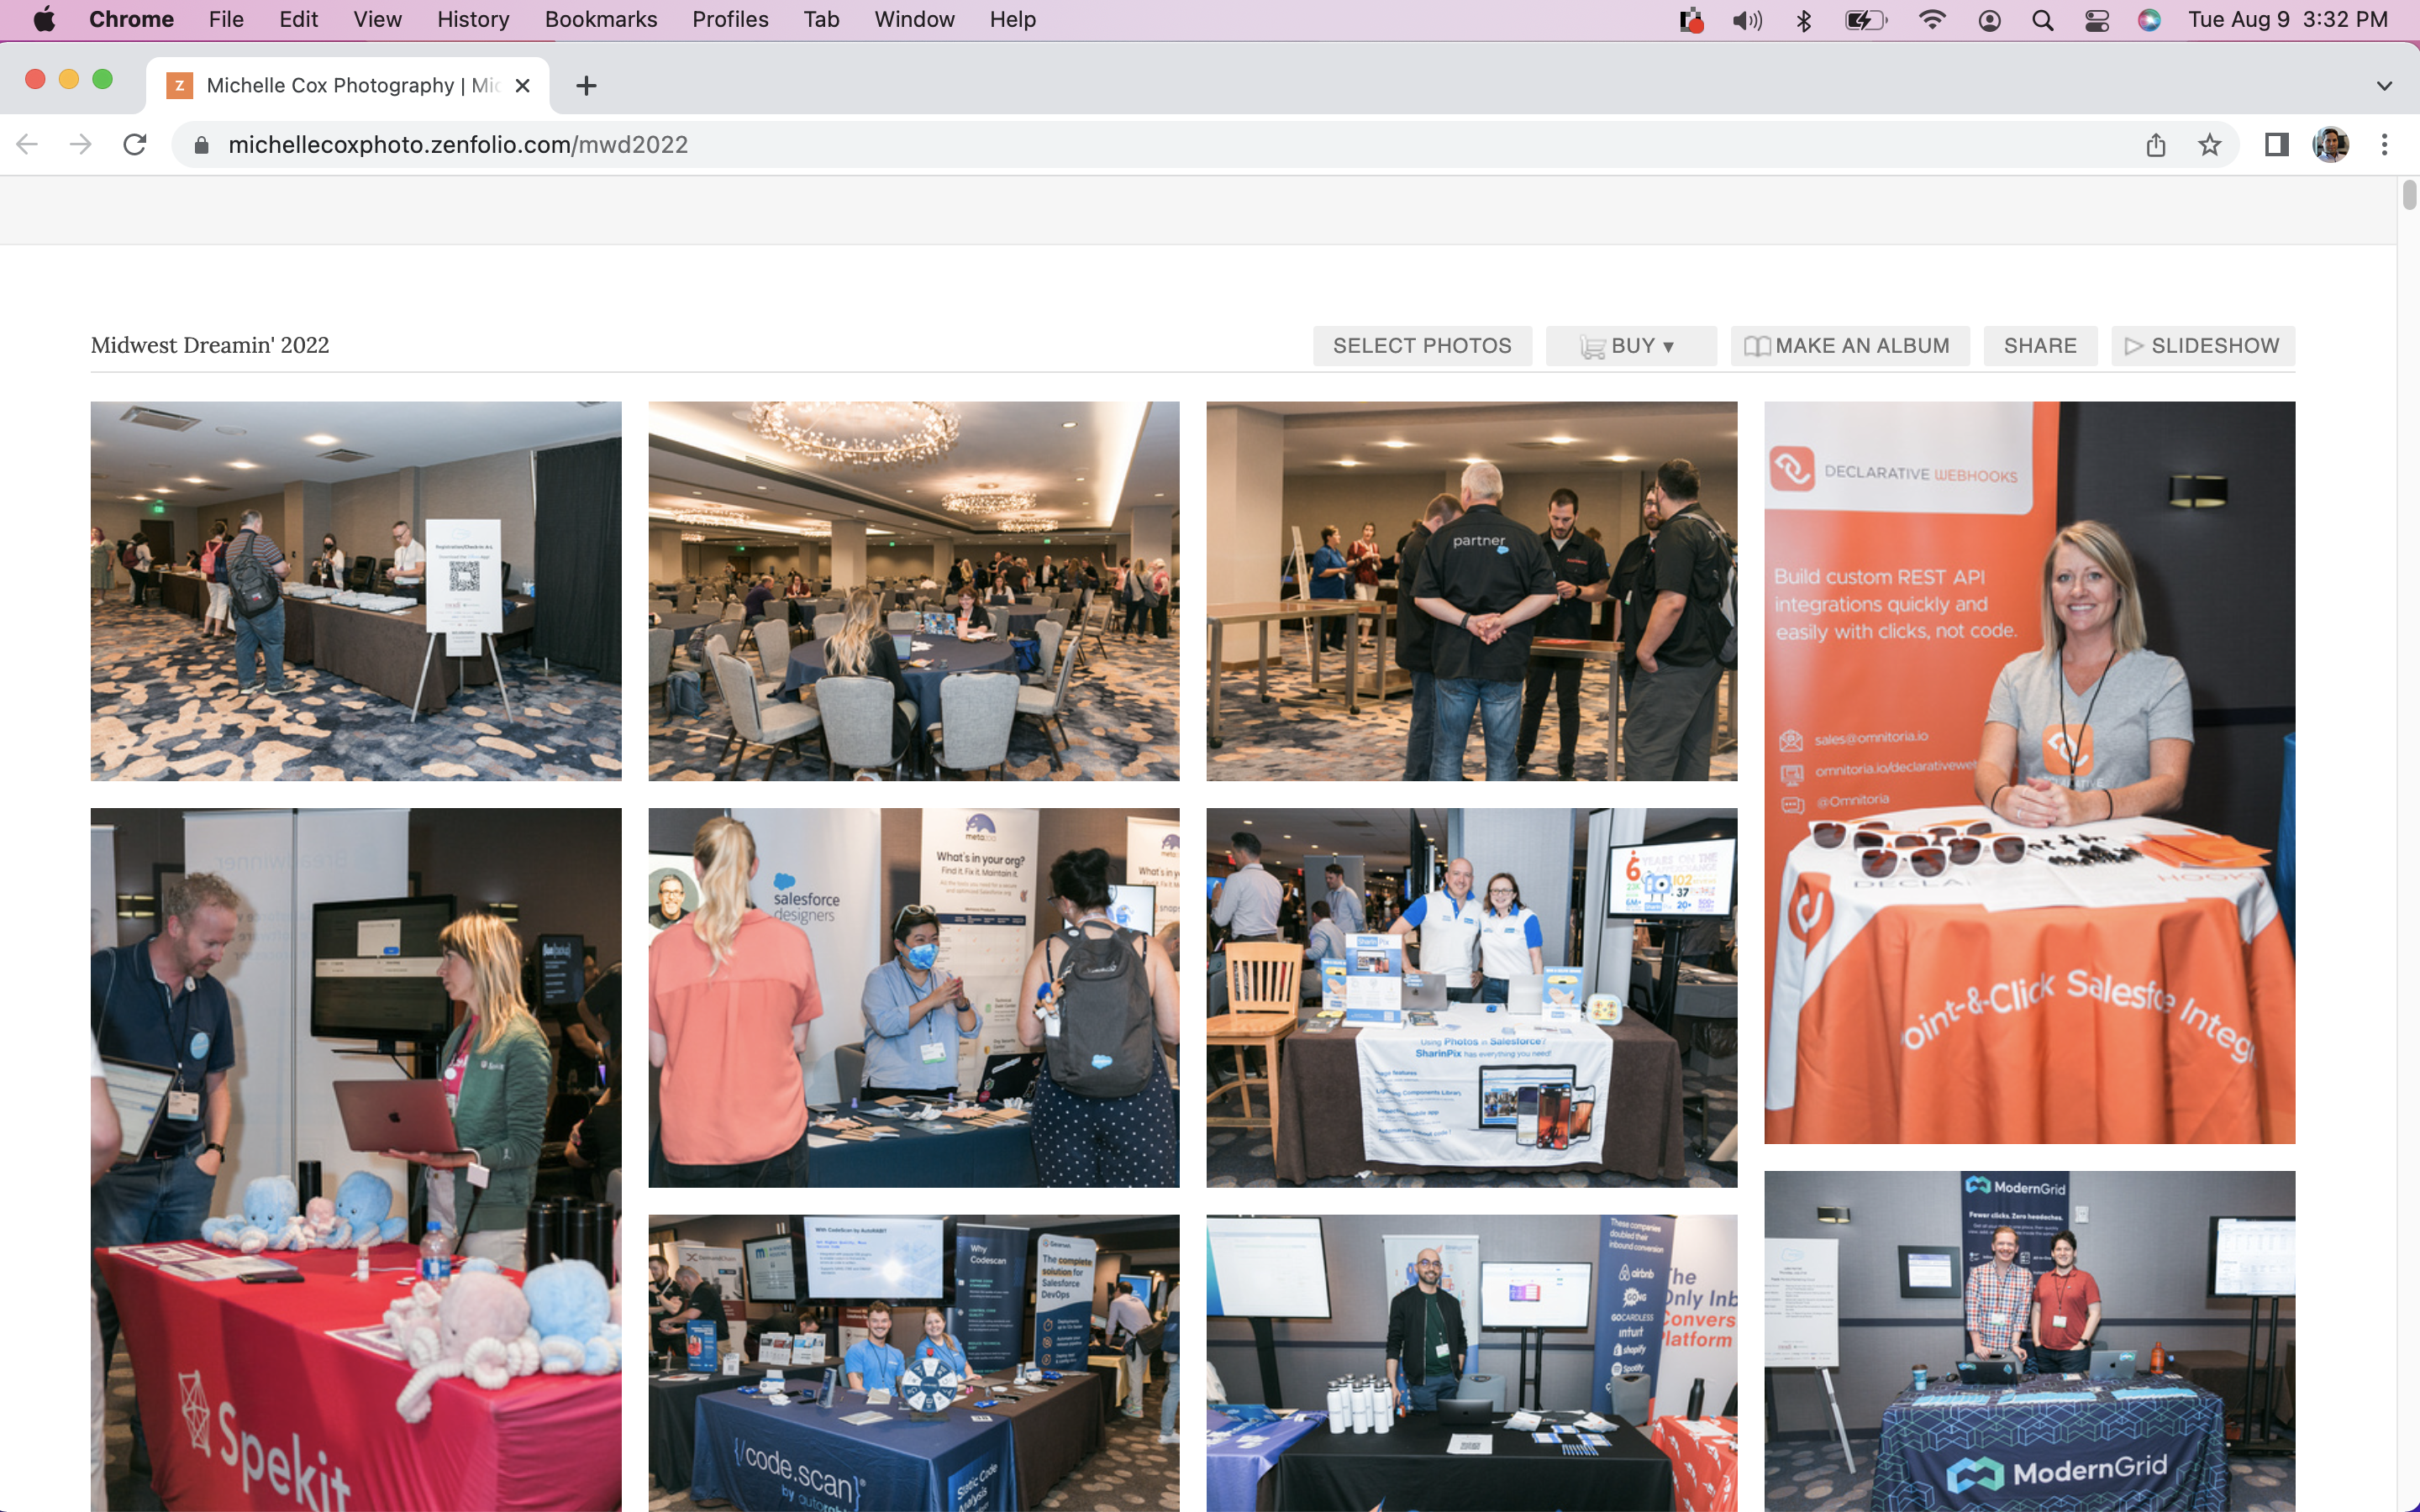Expand the tab search chevron

pyautogui.click(x=2385, y=86)
